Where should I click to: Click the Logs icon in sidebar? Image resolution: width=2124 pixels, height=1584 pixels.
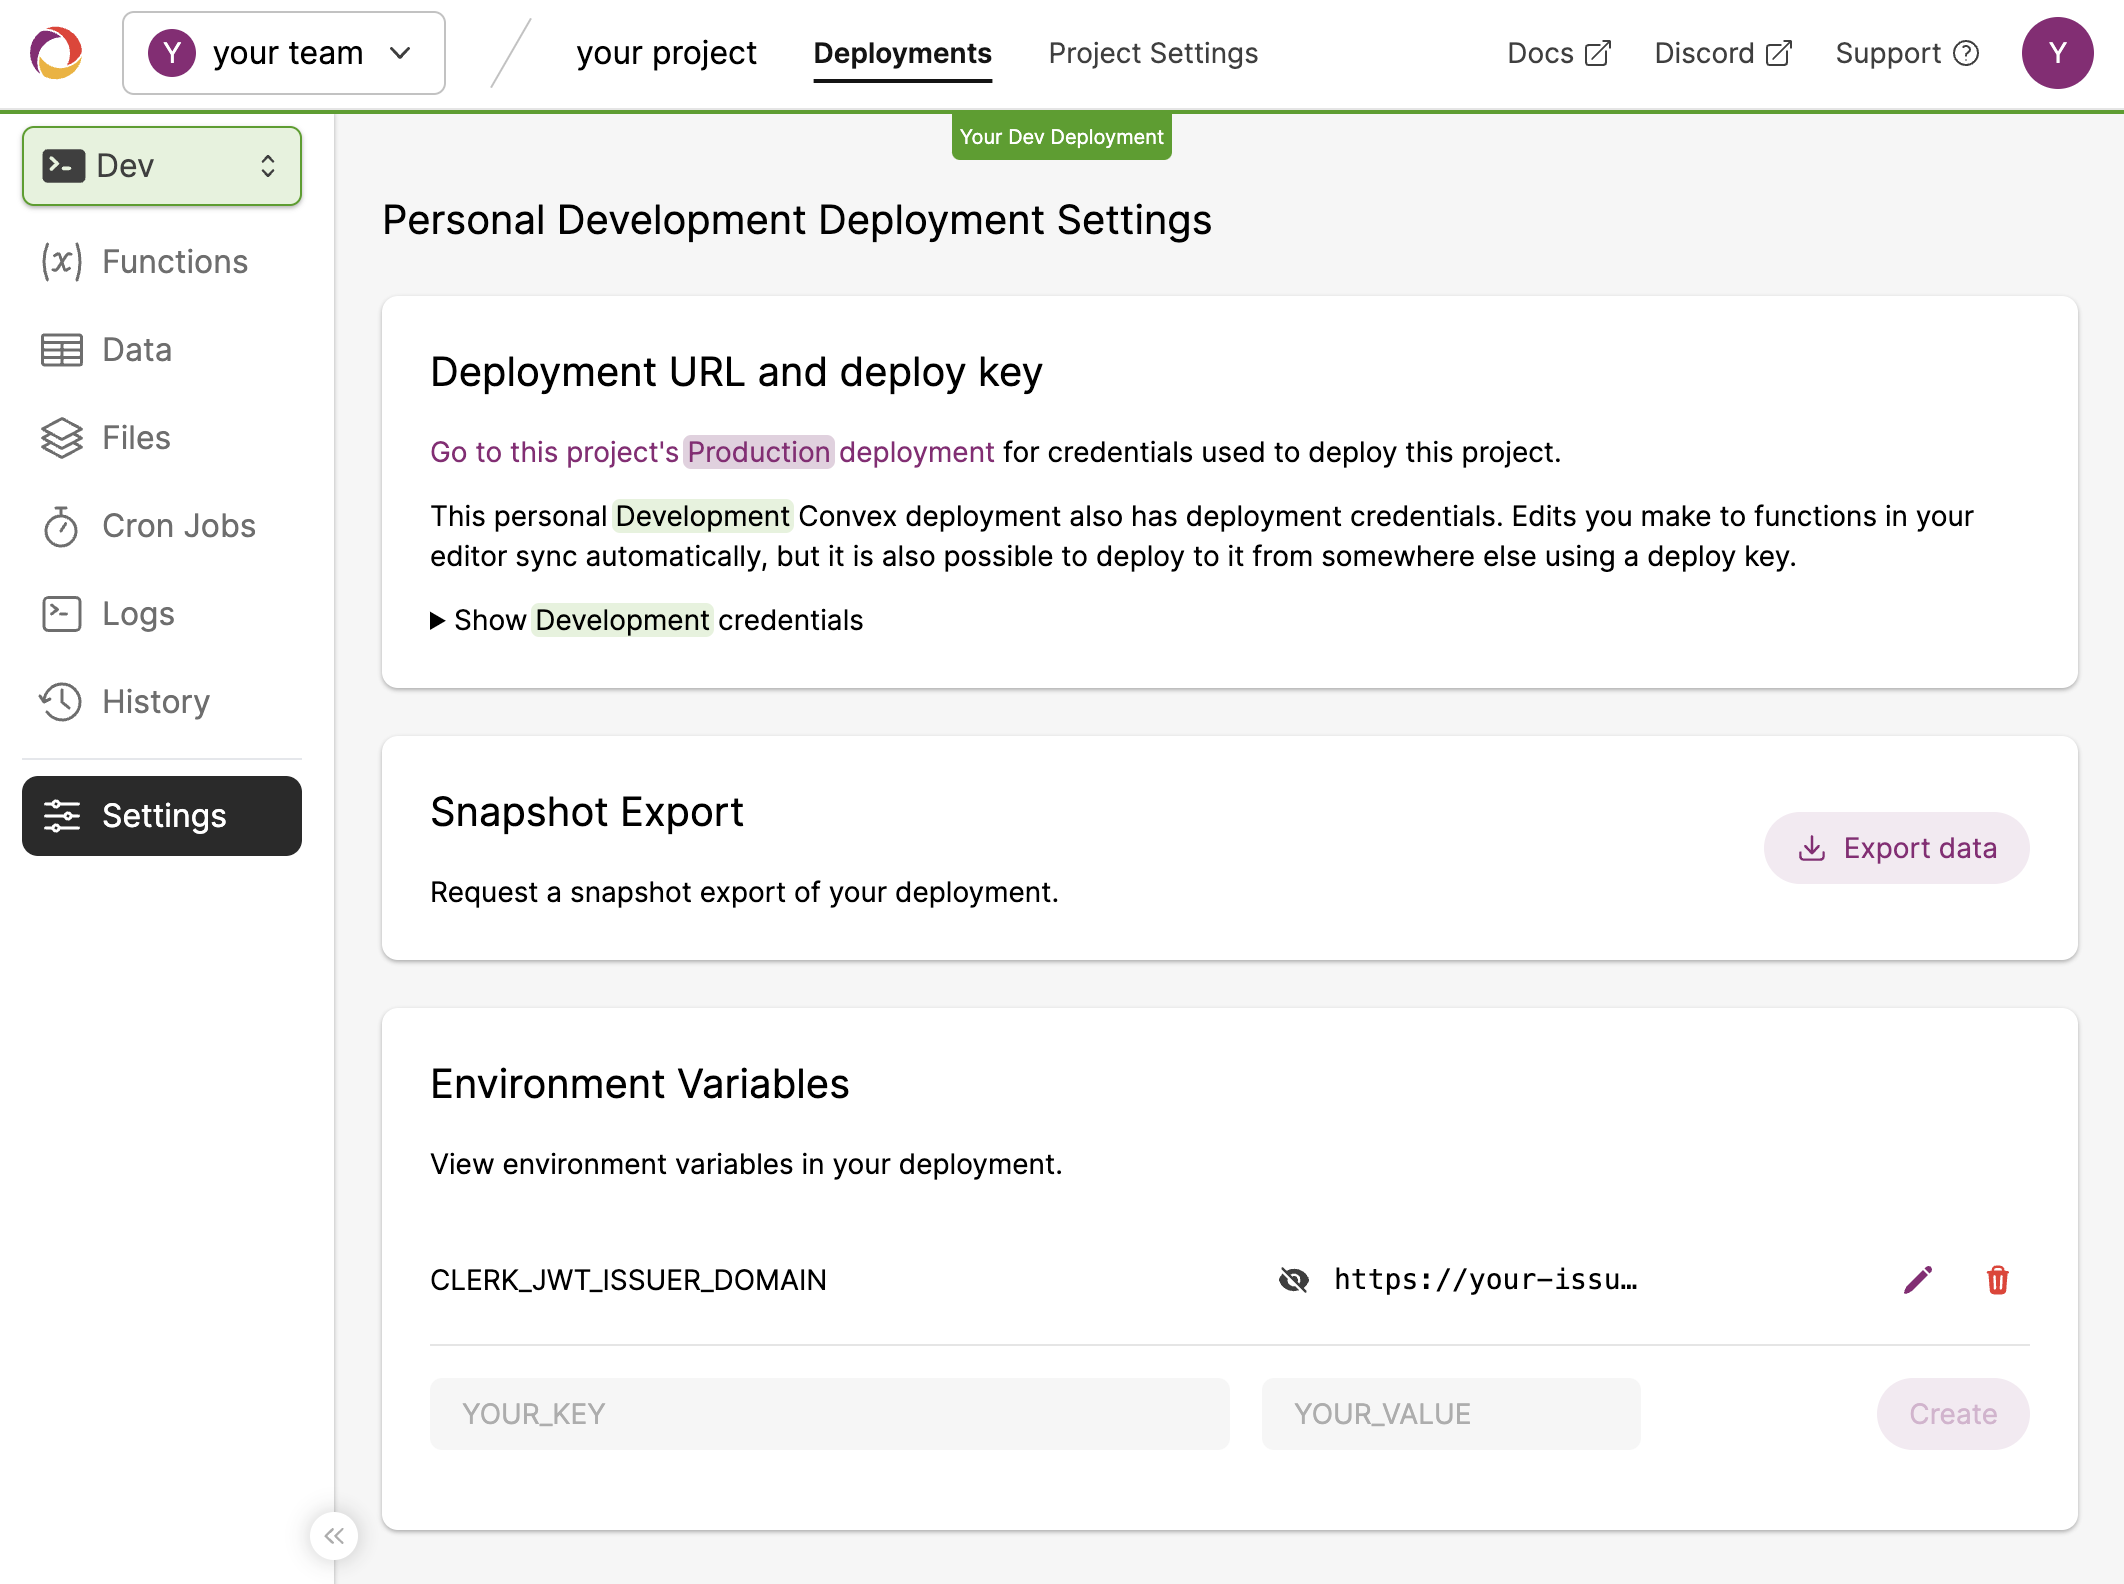tap(60, 612)
